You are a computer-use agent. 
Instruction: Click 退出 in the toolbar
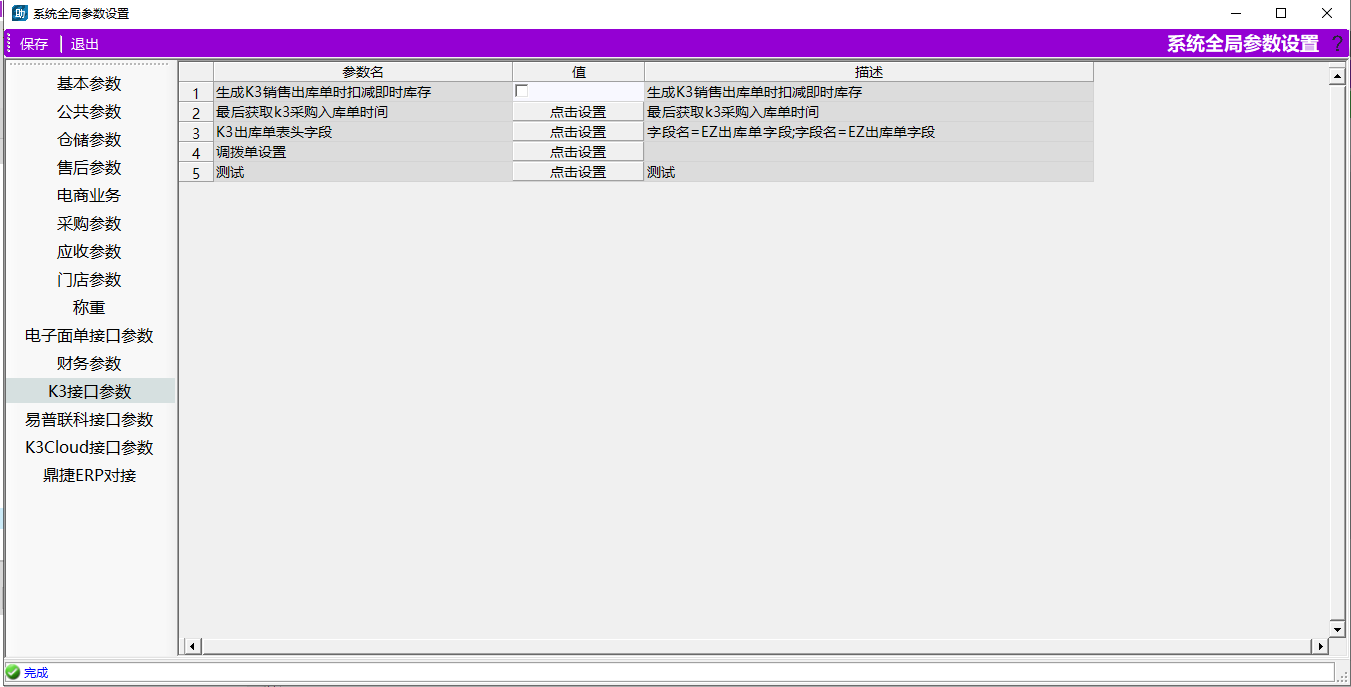[x=85, y=44]
